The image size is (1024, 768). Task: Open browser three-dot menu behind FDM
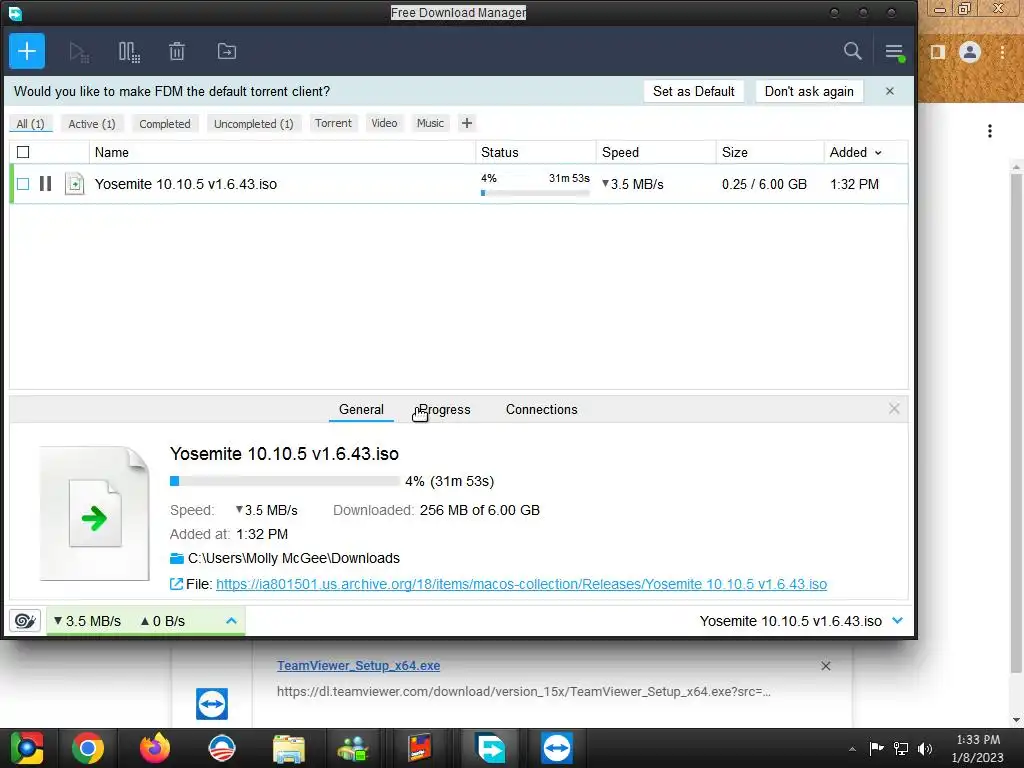1002,52
